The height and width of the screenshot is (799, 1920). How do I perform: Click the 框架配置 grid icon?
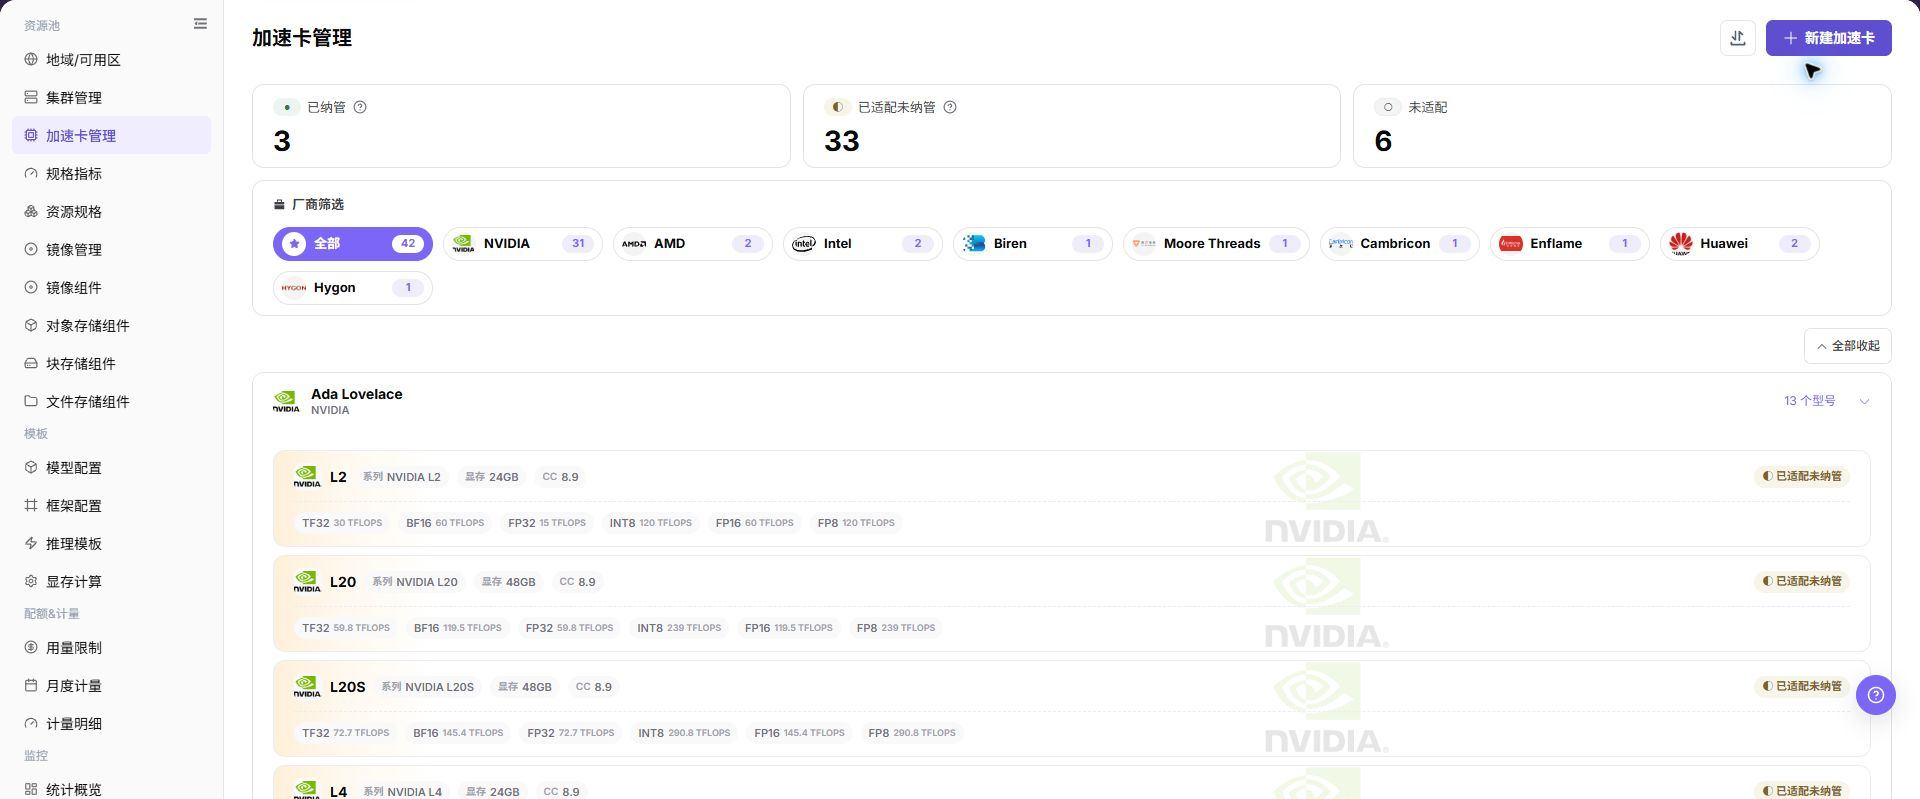31,506
